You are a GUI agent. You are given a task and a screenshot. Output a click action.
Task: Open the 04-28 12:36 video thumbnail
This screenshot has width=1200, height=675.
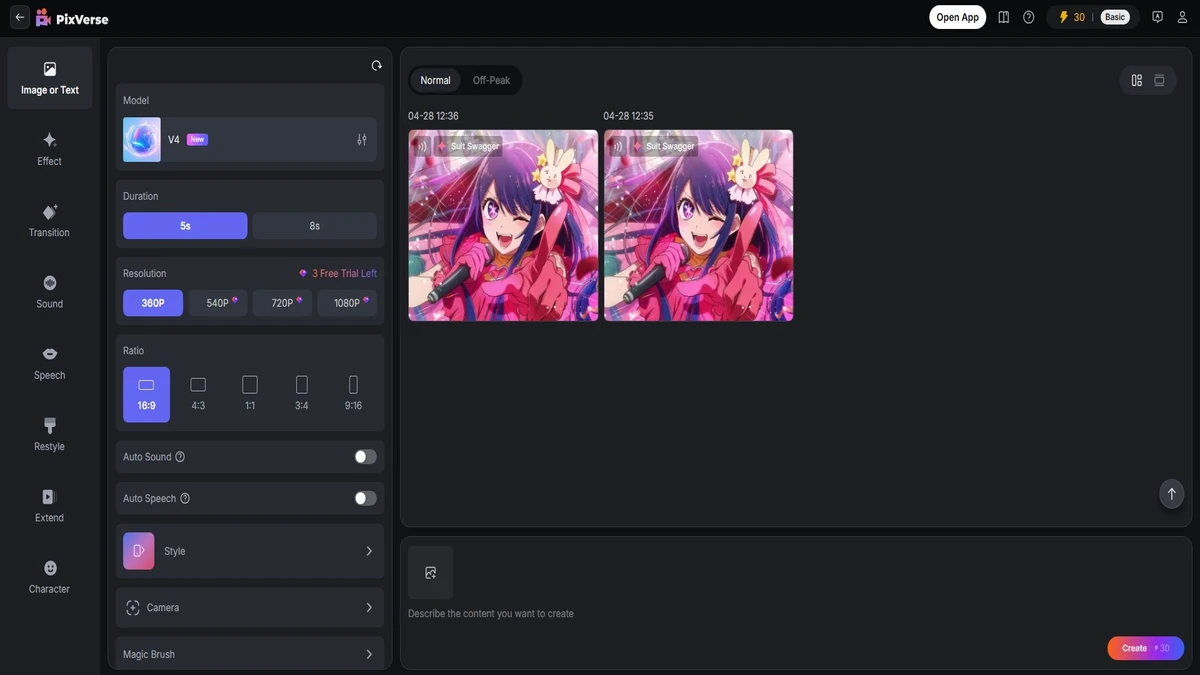coord(503,225)
